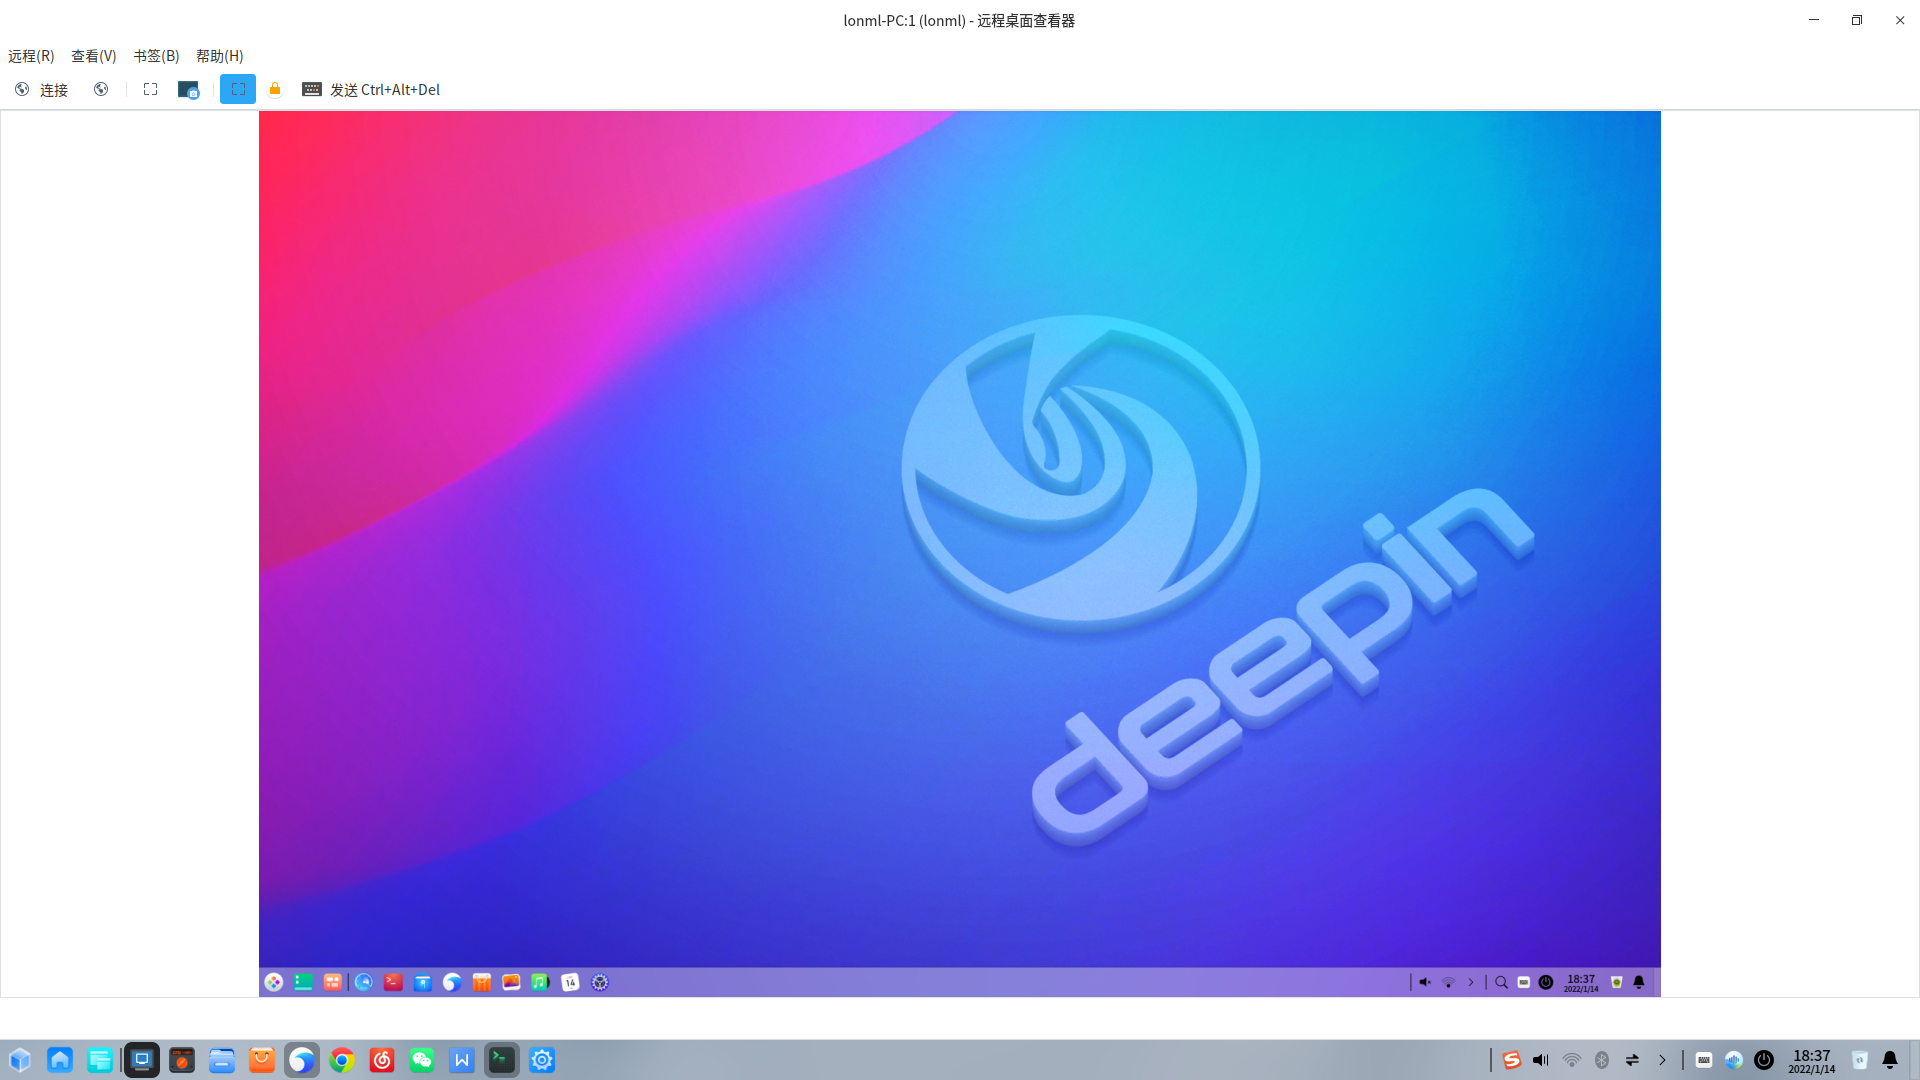The width and height of the screenshot is (1920, 1080).
Task: Click the 连接 connect button
Action: click(41, 90)
